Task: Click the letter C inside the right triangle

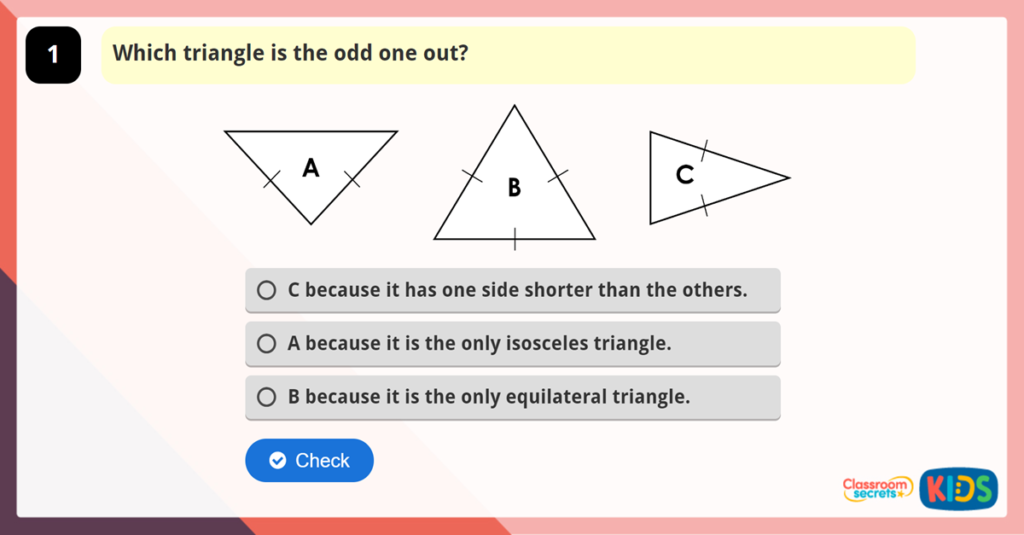Action: 684,176
